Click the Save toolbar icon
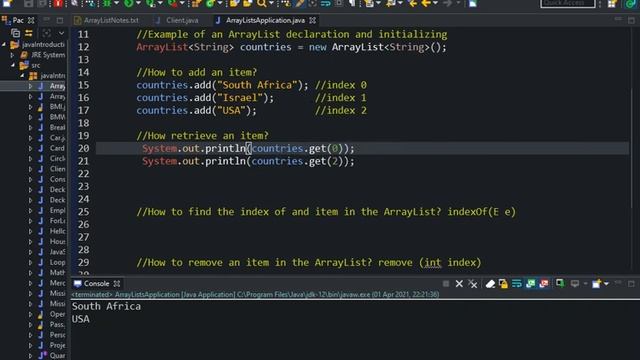Image resolution: width=640 pixels, height=360 pixels. tap(28, 4)
